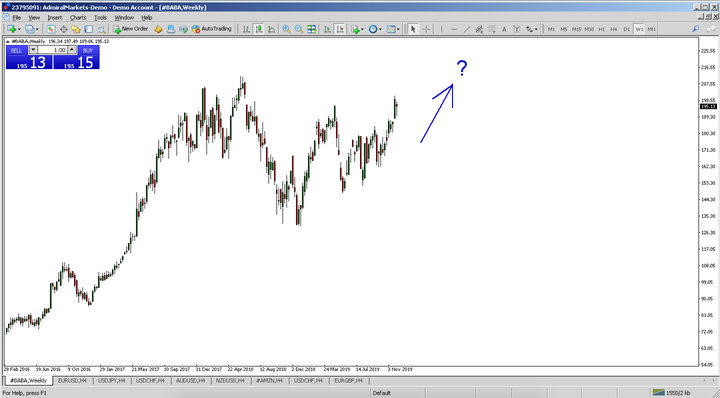Select the D1 timeframe button

coord(626,29)
